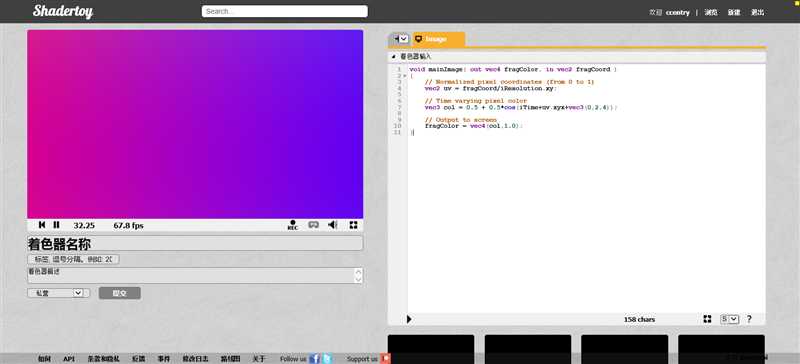
Task: Select the third iChannel input slot
Action: coord(624,349)
